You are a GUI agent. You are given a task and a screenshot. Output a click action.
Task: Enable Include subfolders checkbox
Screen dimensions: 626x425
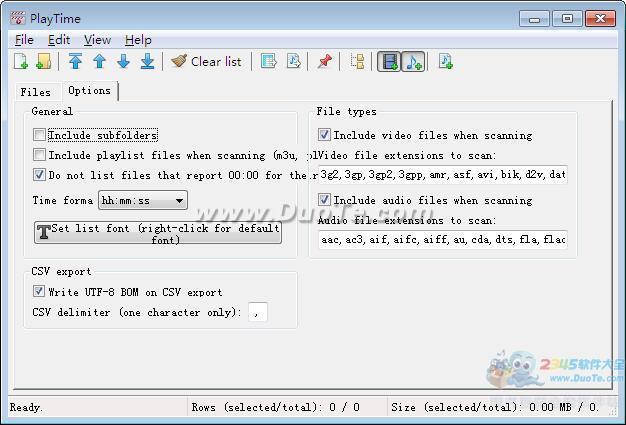(x=39, y=135)
